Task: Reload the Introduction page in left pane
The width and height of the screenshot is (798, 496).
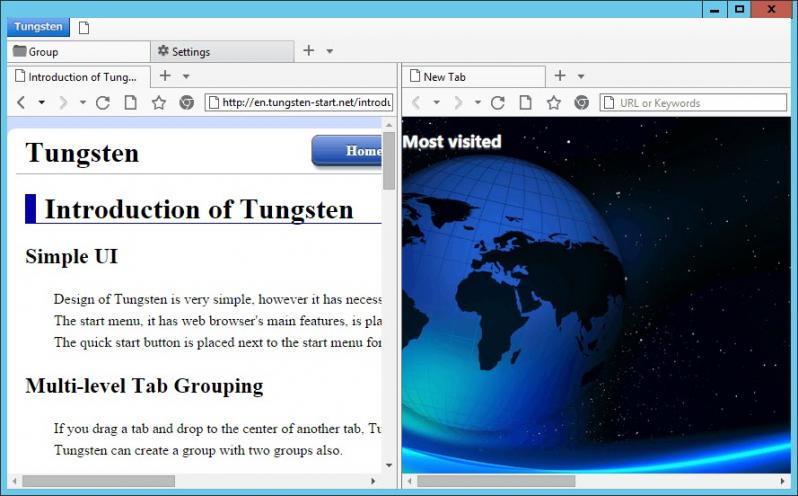Action: (x=103, y=103)
